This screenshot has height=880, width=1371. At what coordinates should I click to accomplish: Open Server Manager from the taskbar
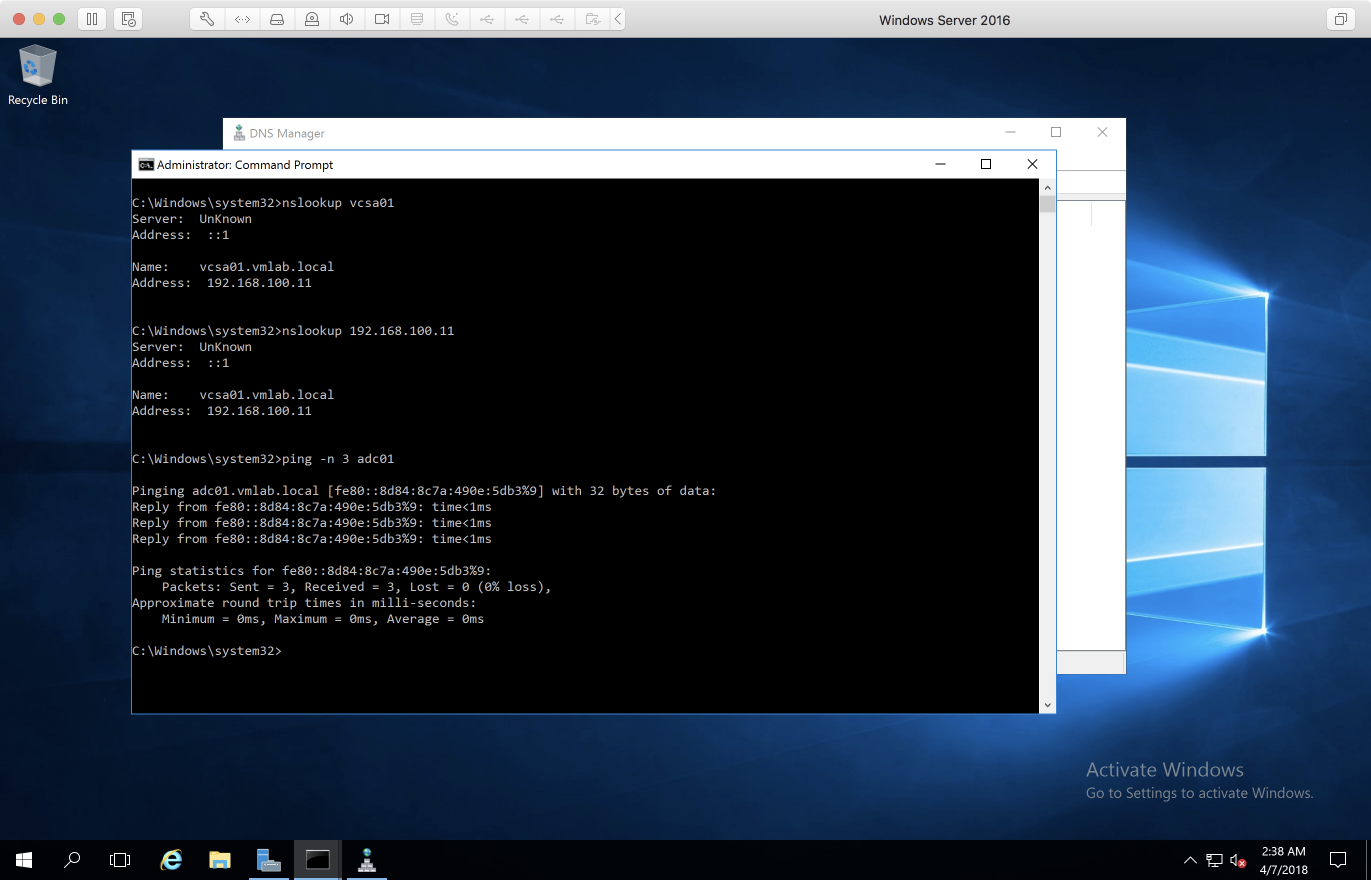(268, 859)
